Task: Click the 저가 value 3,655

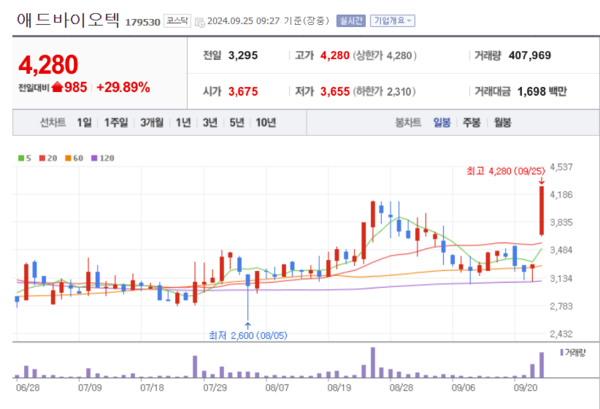Action: coord(335,91)
